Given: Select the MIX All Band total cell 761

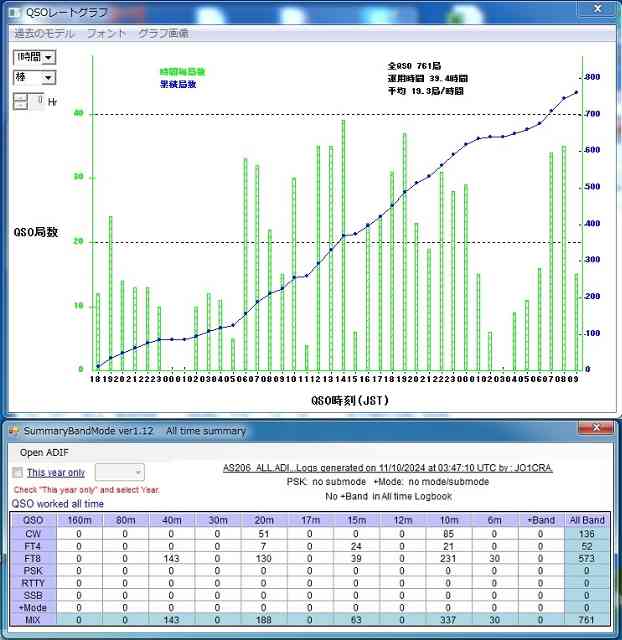Looking at the screenshot, I should (588, 619).
